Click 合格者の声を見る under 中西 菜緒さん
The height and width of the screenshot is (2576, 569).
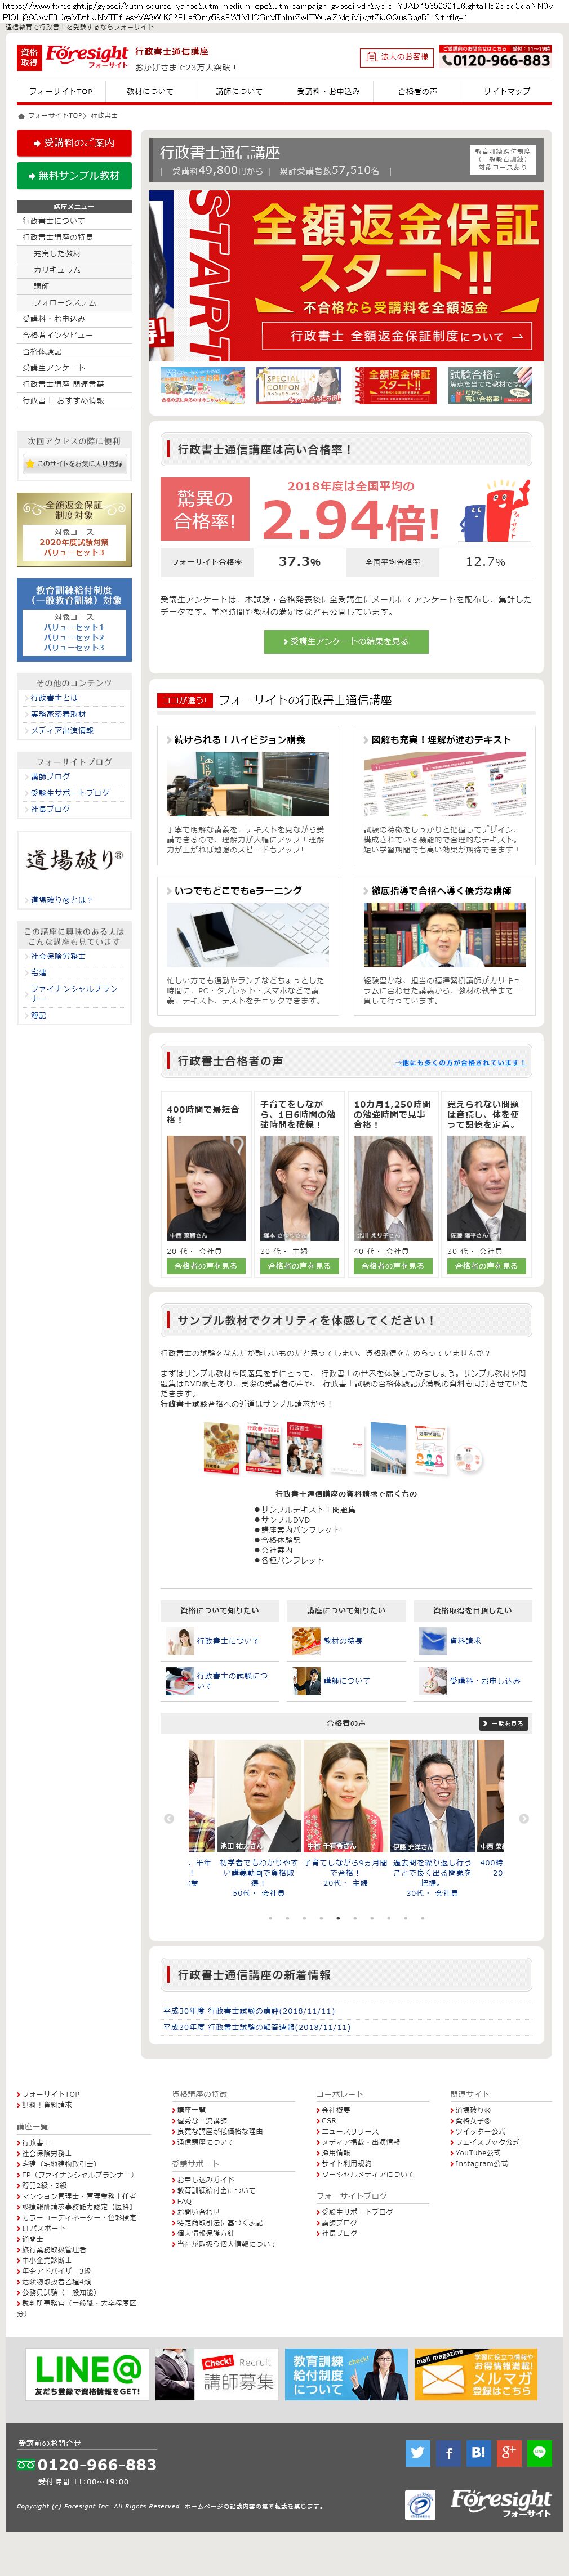(x=206, y=1266)
